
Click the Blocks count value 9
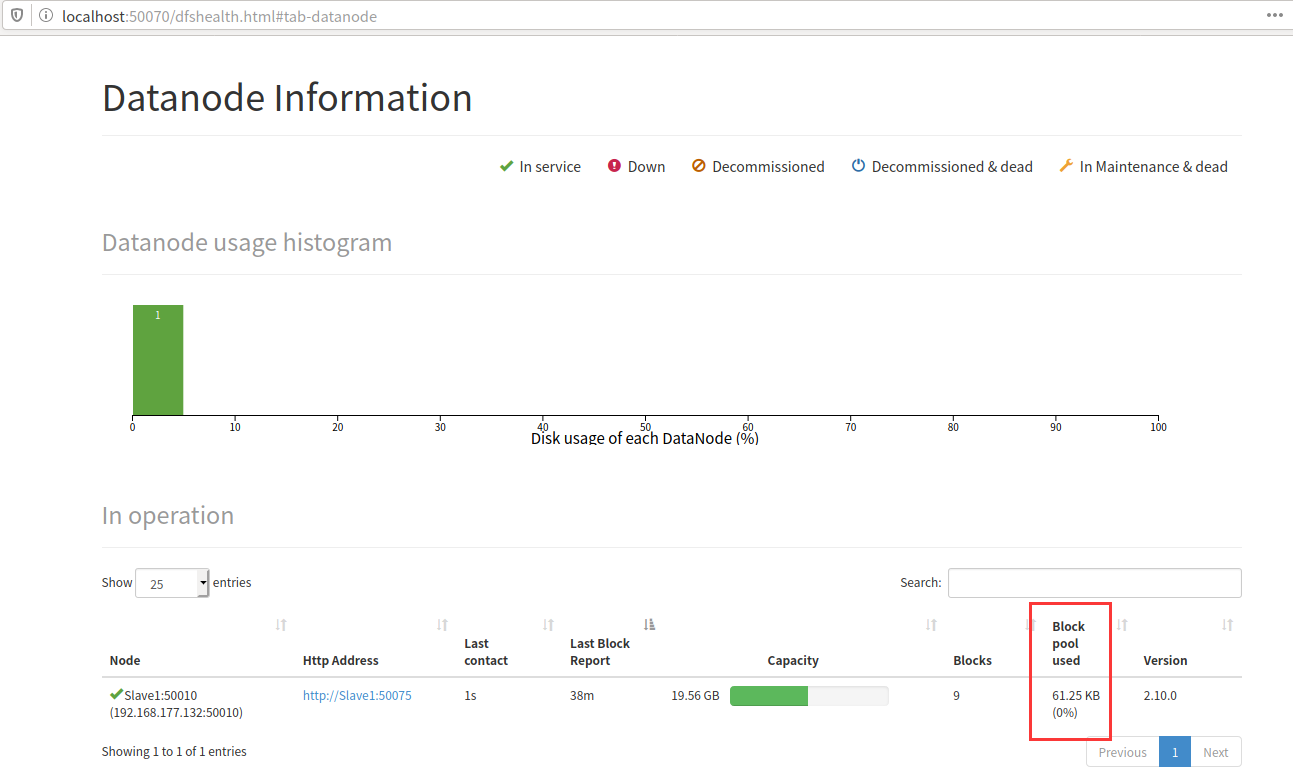point(957,695)
